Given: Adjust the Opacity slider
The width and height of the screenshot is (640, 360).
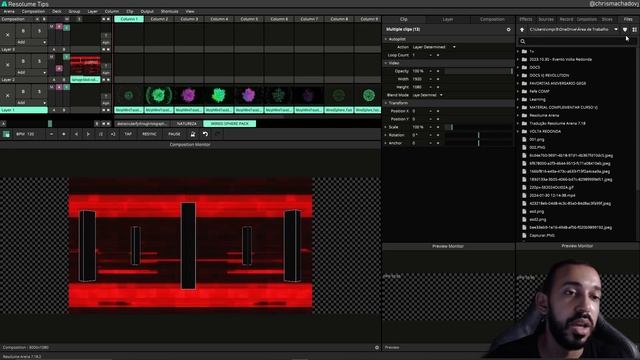Looking at the screenshot, I should pos(478,71).
